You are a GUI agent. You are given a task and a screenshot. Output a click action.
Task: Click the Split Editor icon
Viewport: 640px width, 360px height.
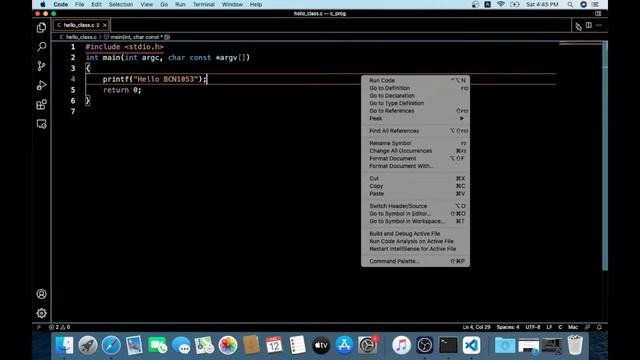(x=589, y=25)
